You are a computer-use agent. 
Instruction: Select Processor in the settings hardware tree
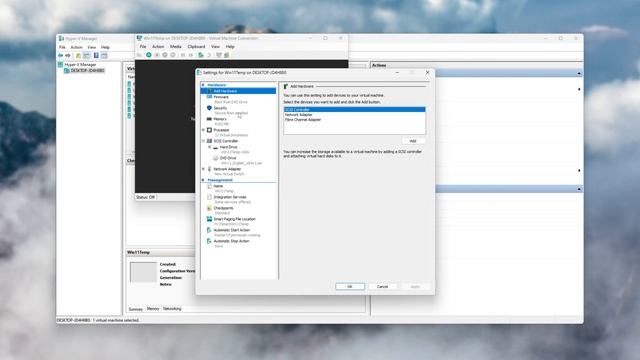point(221,130)
